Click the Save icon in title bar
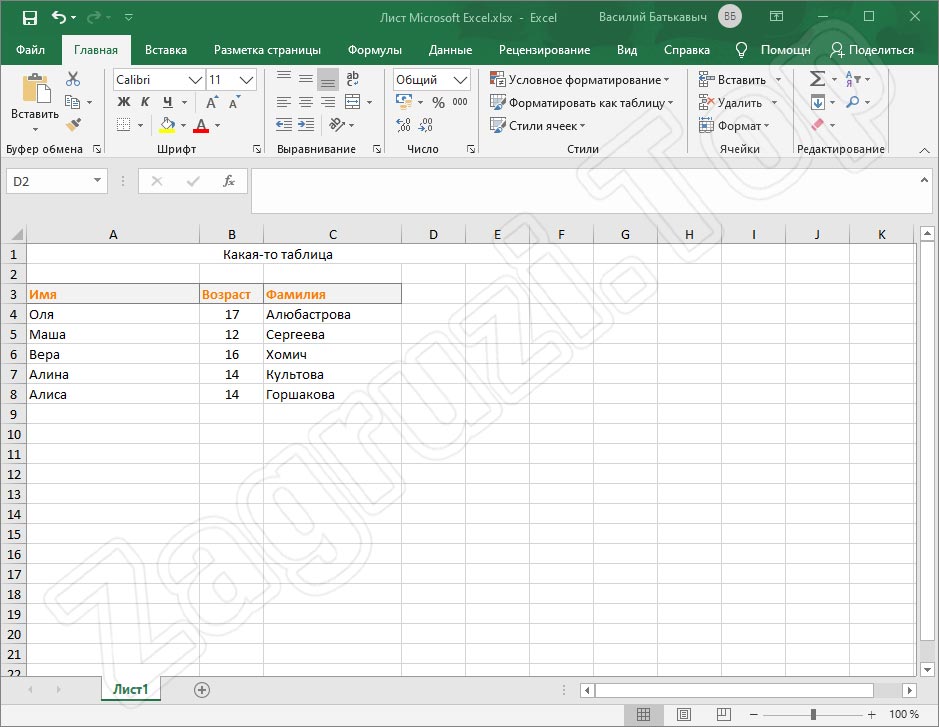 click(x=29, y=18)
